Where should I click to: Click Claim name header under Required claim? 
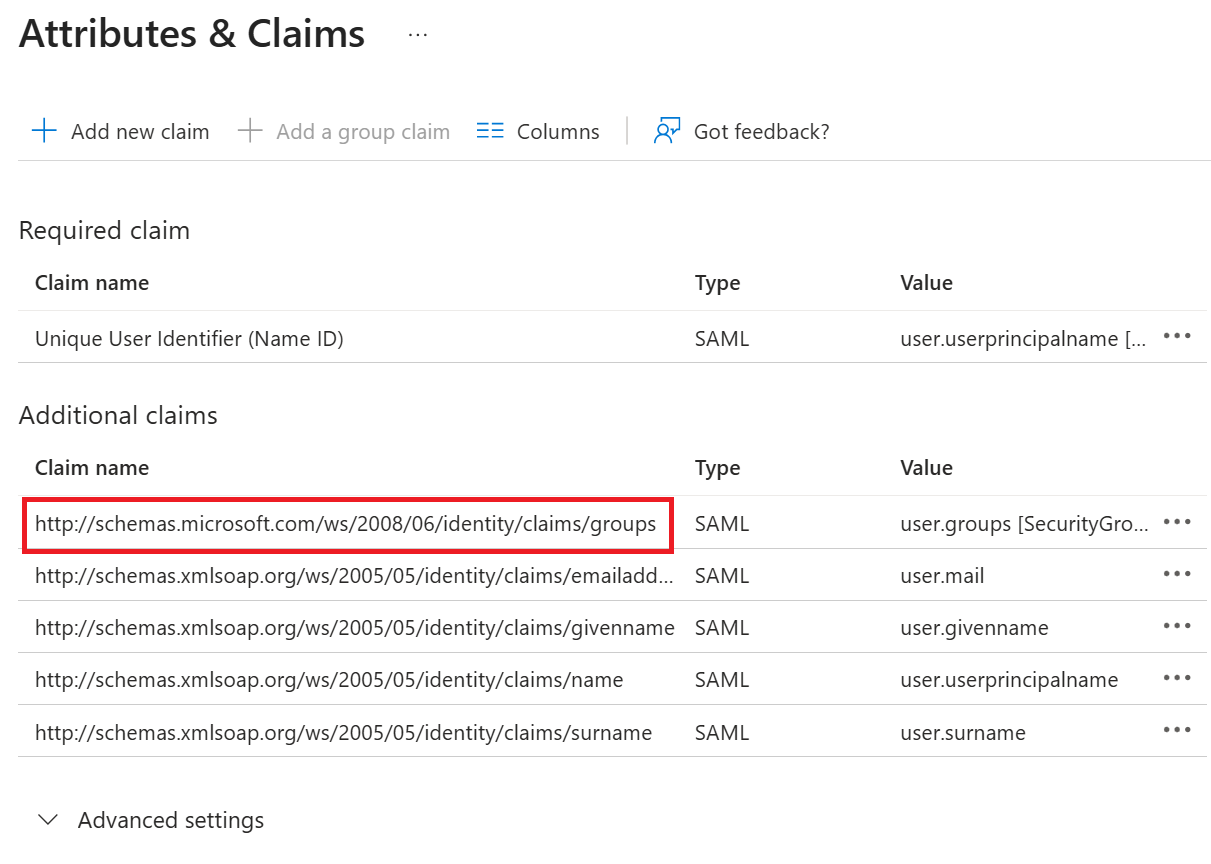point(92,283)
